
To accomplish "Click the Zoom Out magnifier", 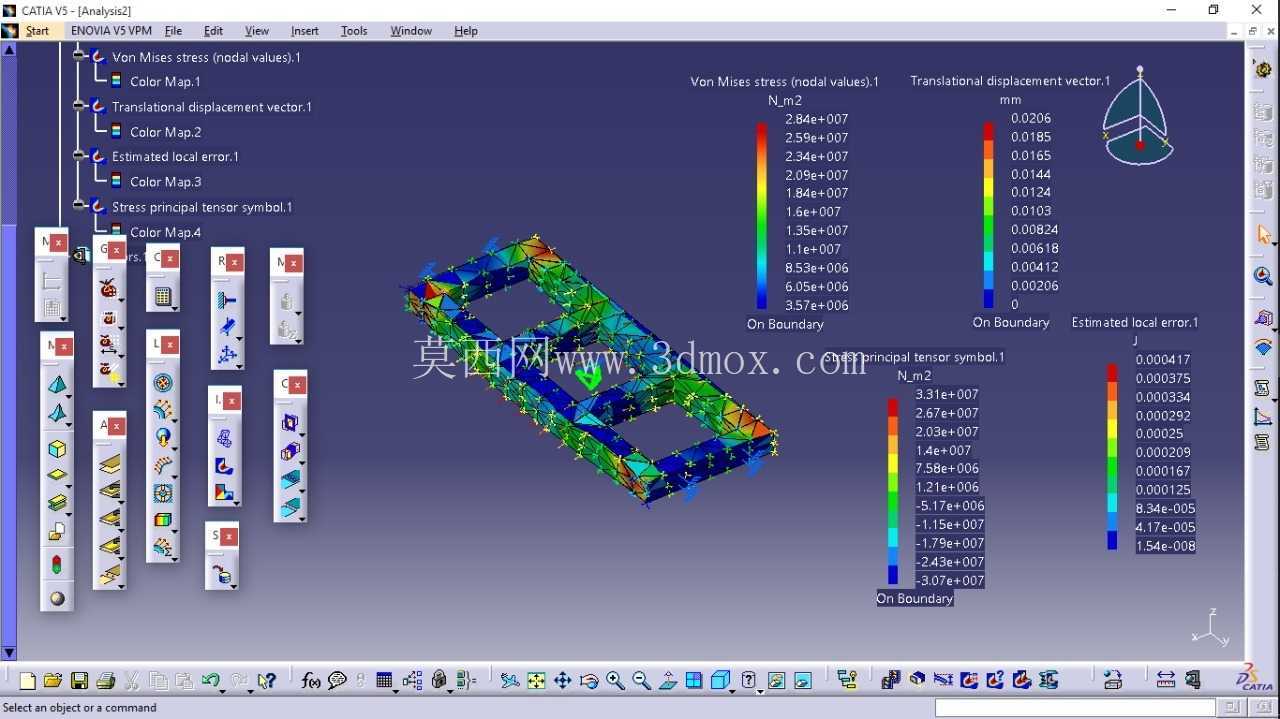I will [642, 681].
